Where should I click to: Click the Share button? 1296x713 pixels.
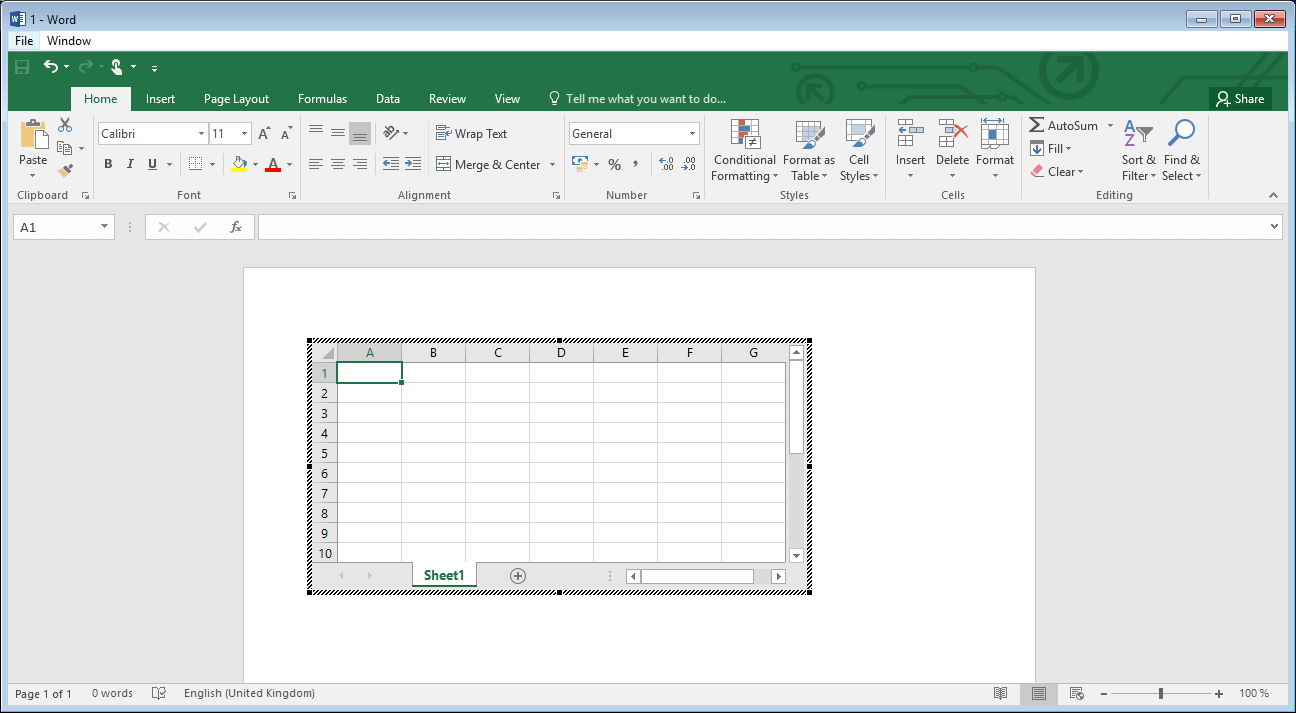click(1241, 98)
